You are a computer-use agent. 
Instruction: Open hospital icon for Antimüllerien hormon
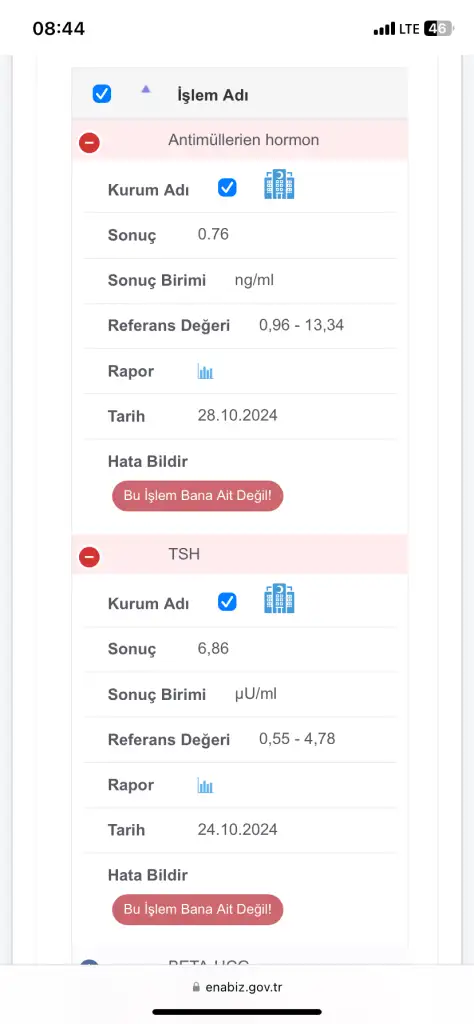(x=279, y=185)
